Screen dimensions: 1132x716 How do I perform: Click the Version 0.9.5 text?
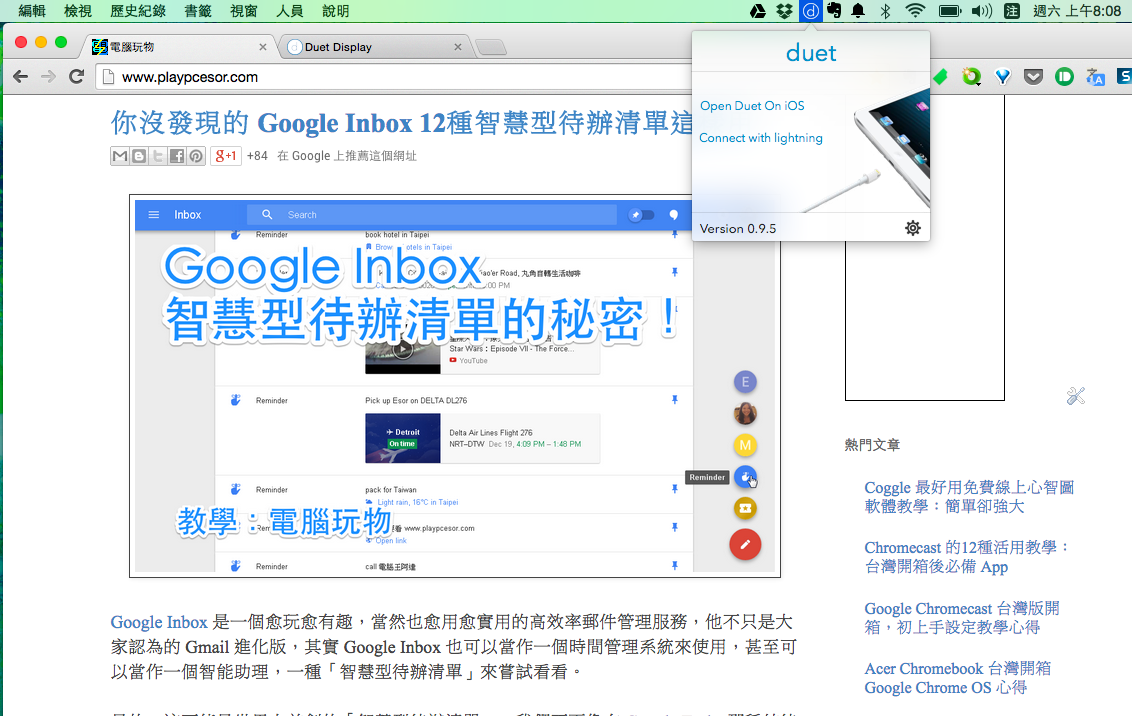(x=738, y=228)
